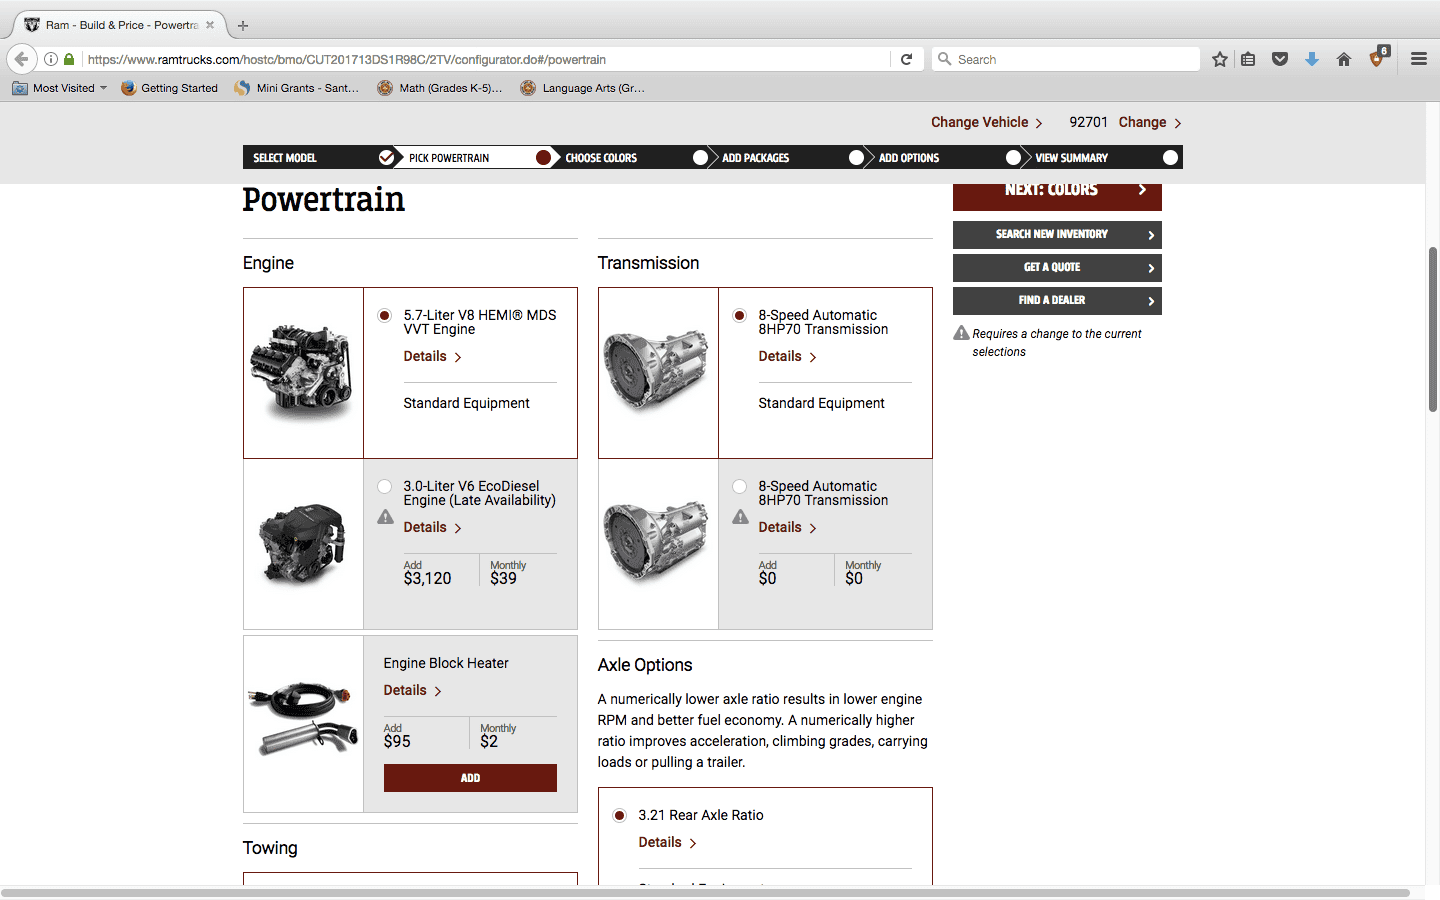Expand Details for the Engine Block Heater
1440x900 pixels.
point(412,690)
